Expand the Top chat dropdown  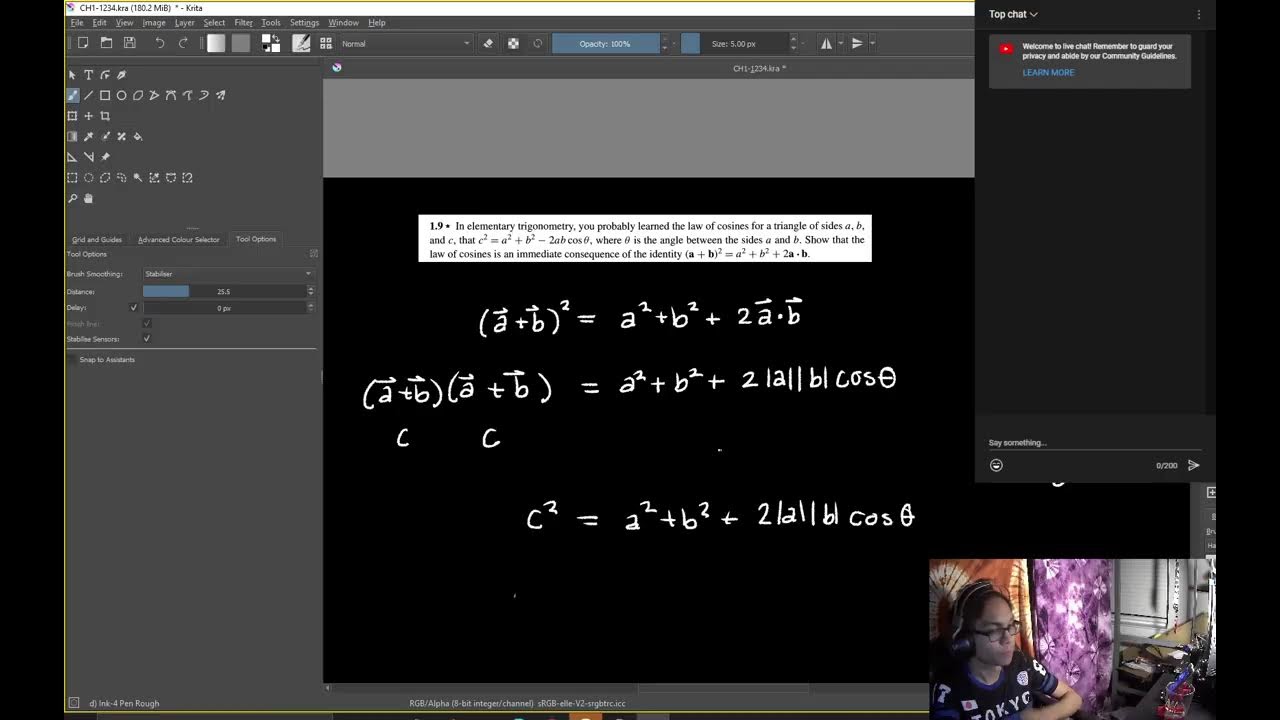point(1013,14)
